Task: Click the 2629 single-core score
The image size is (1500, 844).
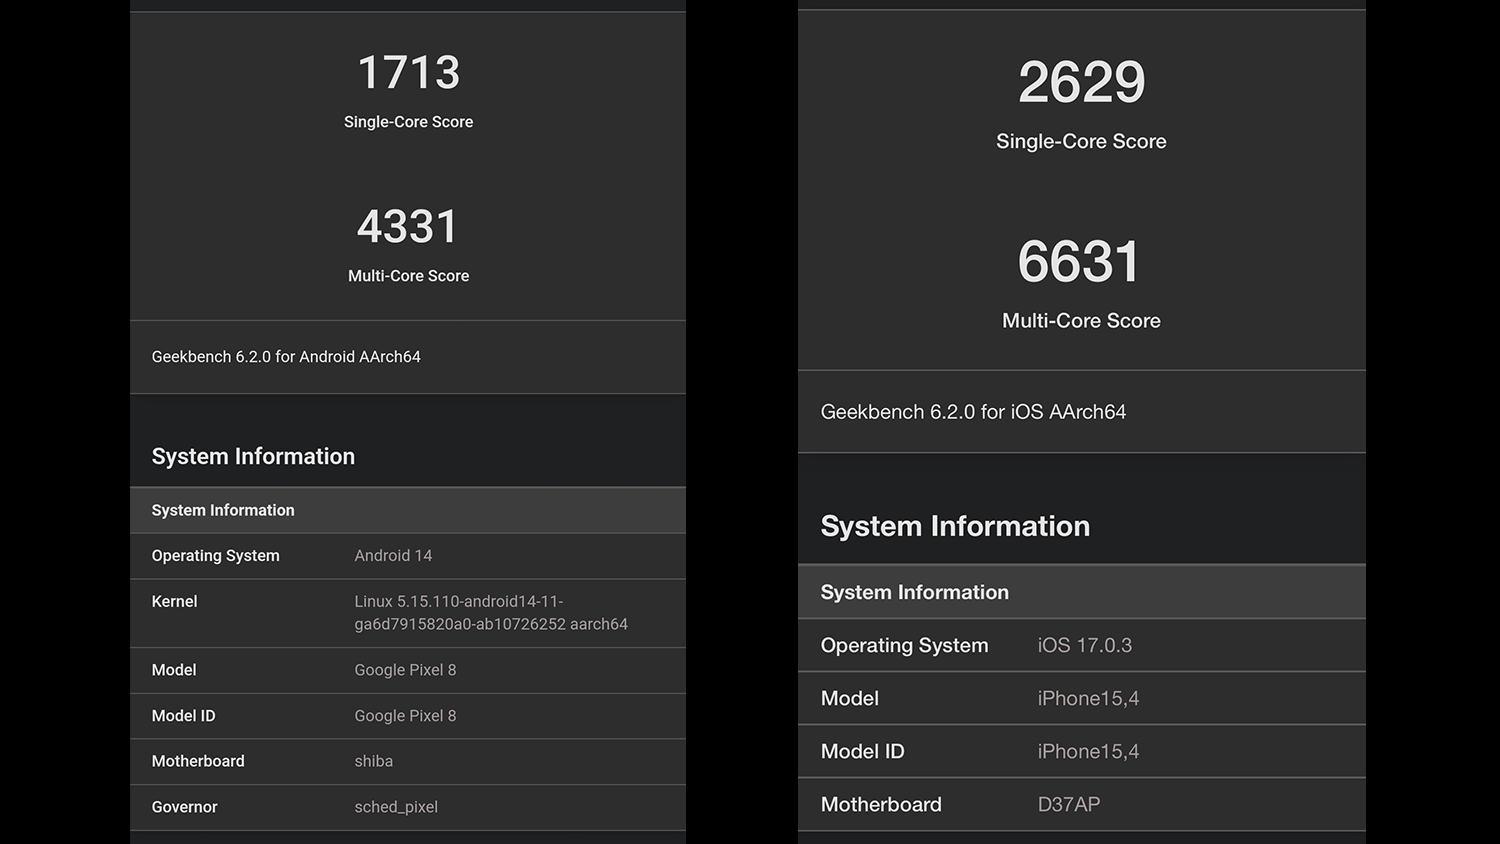Action: point(1081,82)
